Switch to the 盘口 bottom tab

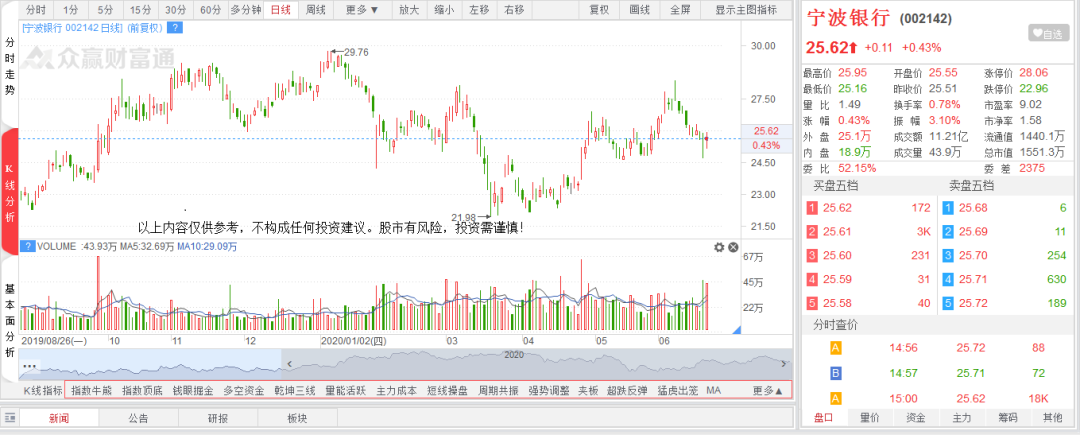point(823,418)
